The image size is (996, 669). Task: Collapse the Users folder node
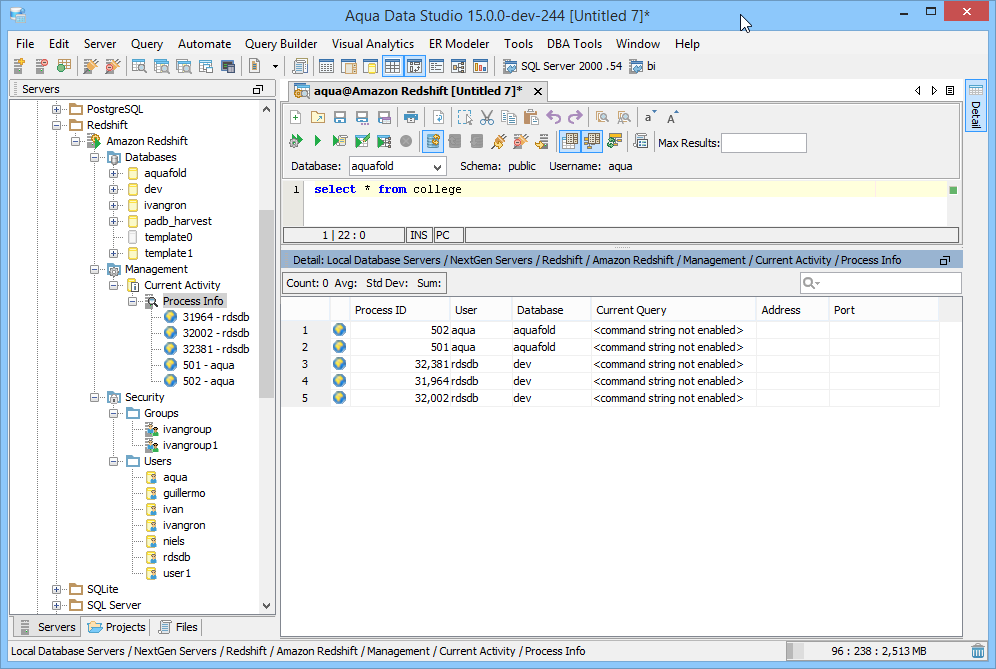click(113, 461)
